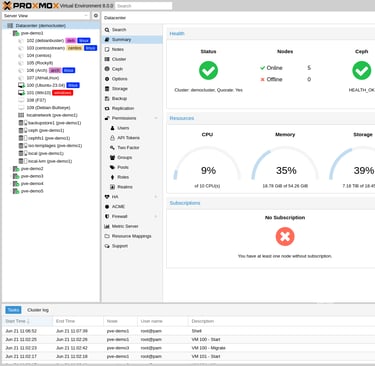Click the Pools tag icon
The height and width of the screenshot is (366, 375).
point(112,167)
